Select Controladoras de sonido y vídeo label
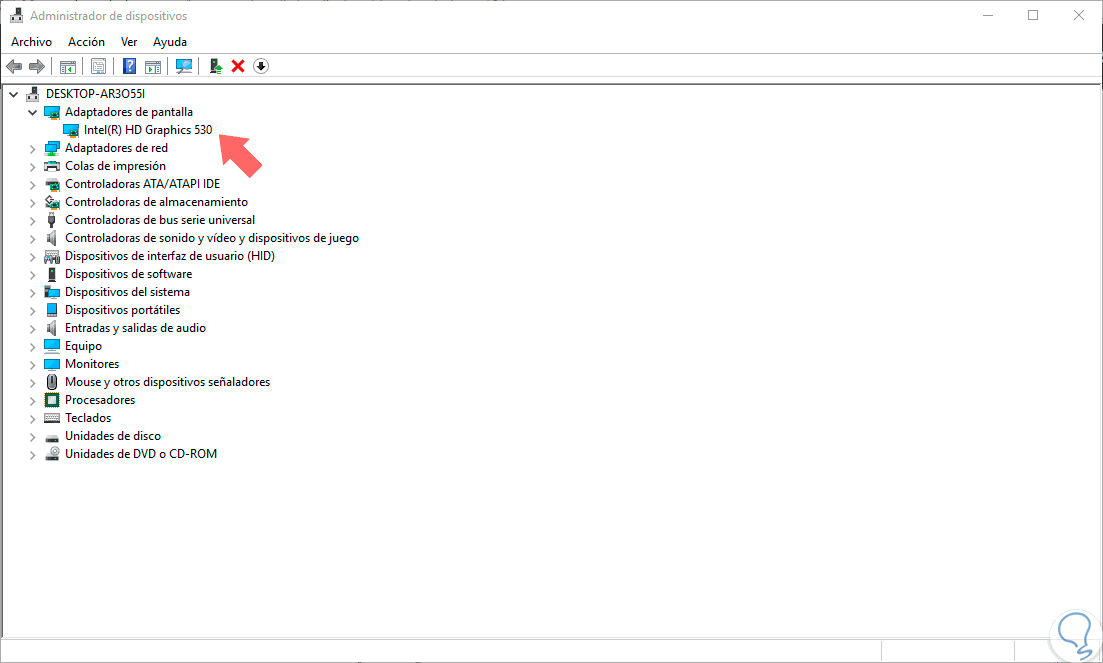 (212, 238)
